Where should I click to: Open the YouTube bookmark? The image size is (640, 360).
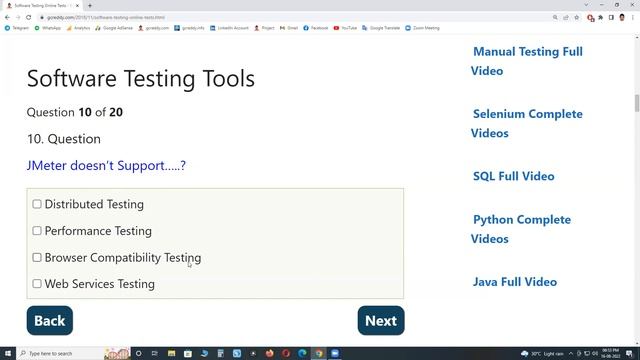tap(345, 28)
